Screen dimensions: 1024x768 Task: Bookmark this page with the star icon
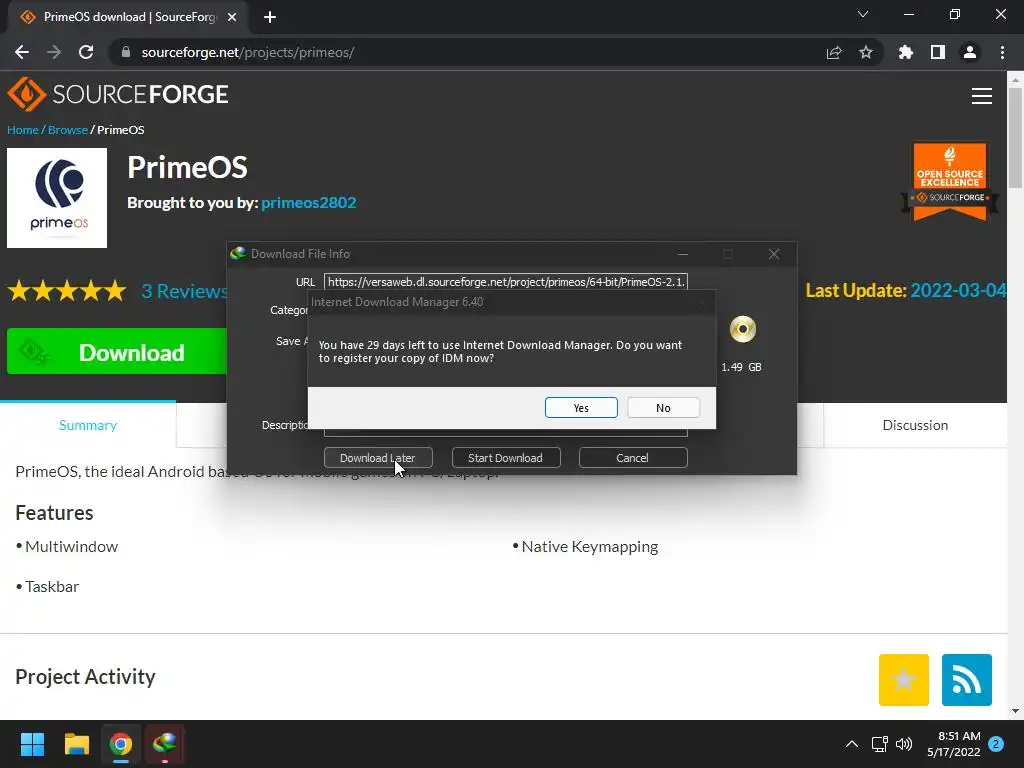866,52
